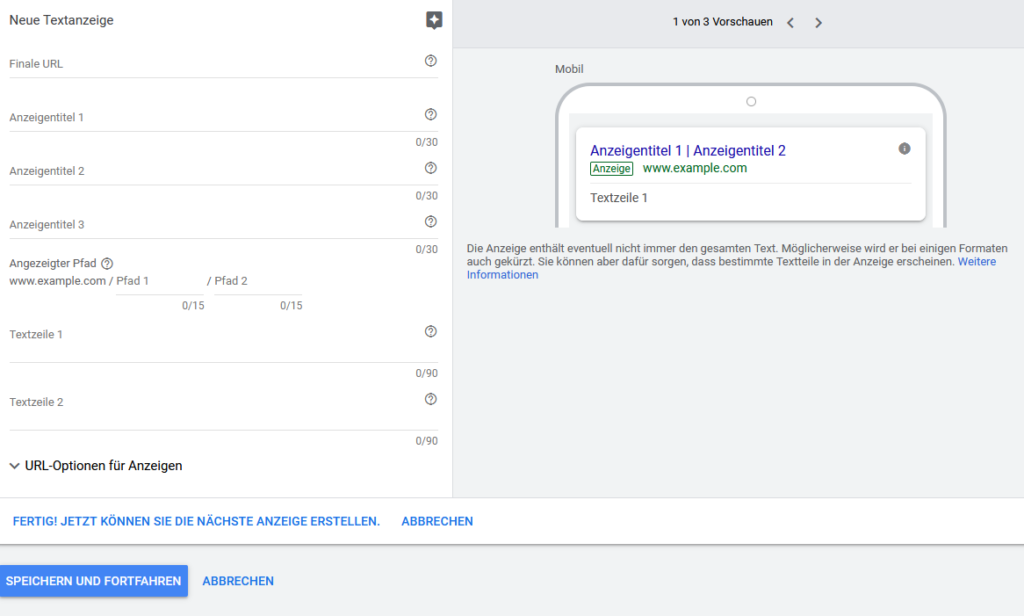Click help icon next to Anzeigentitel 2

point(431,169)
